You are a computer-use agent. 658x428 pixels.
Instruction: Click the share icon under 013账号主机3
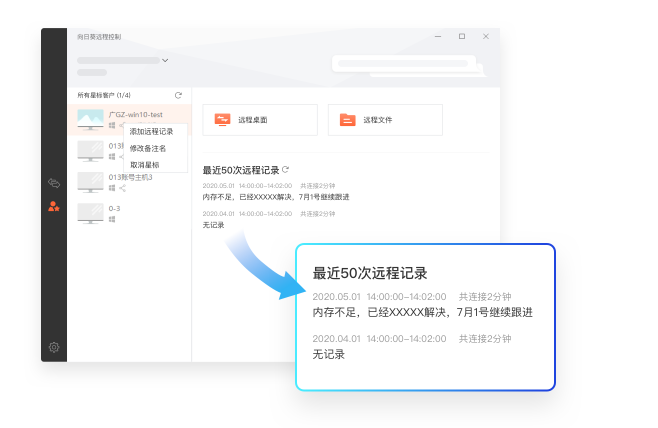pos(123,188)
